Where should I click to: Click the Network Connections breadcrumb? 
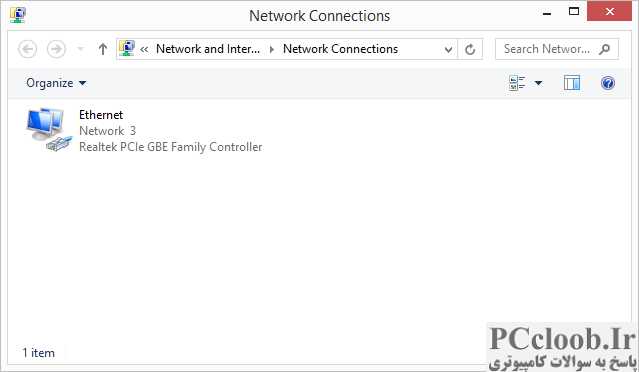(x=340, y=49)
